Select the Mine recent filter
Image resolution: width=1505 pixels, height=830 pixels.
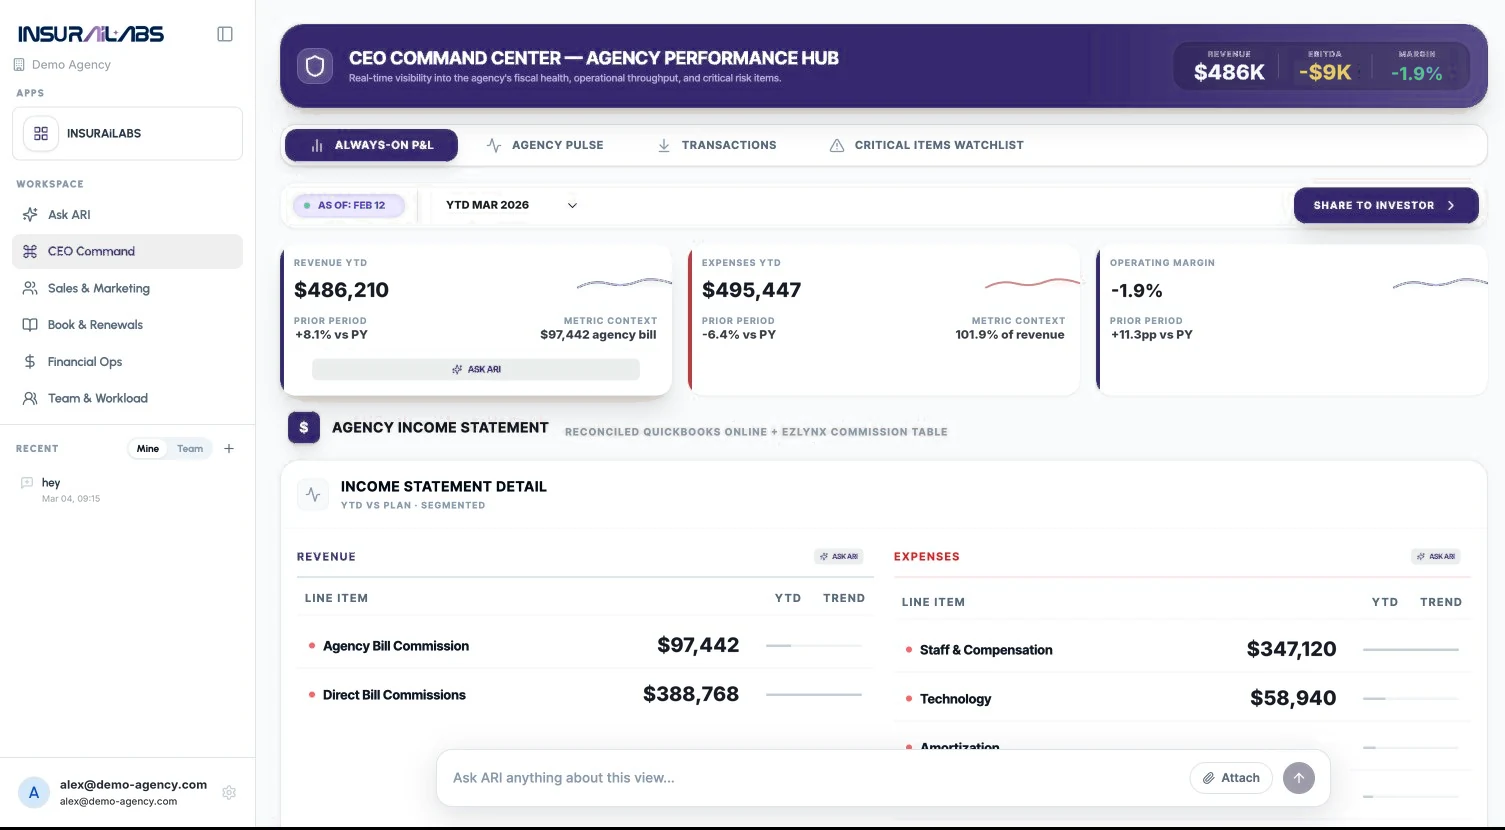[x=148, y=449]
